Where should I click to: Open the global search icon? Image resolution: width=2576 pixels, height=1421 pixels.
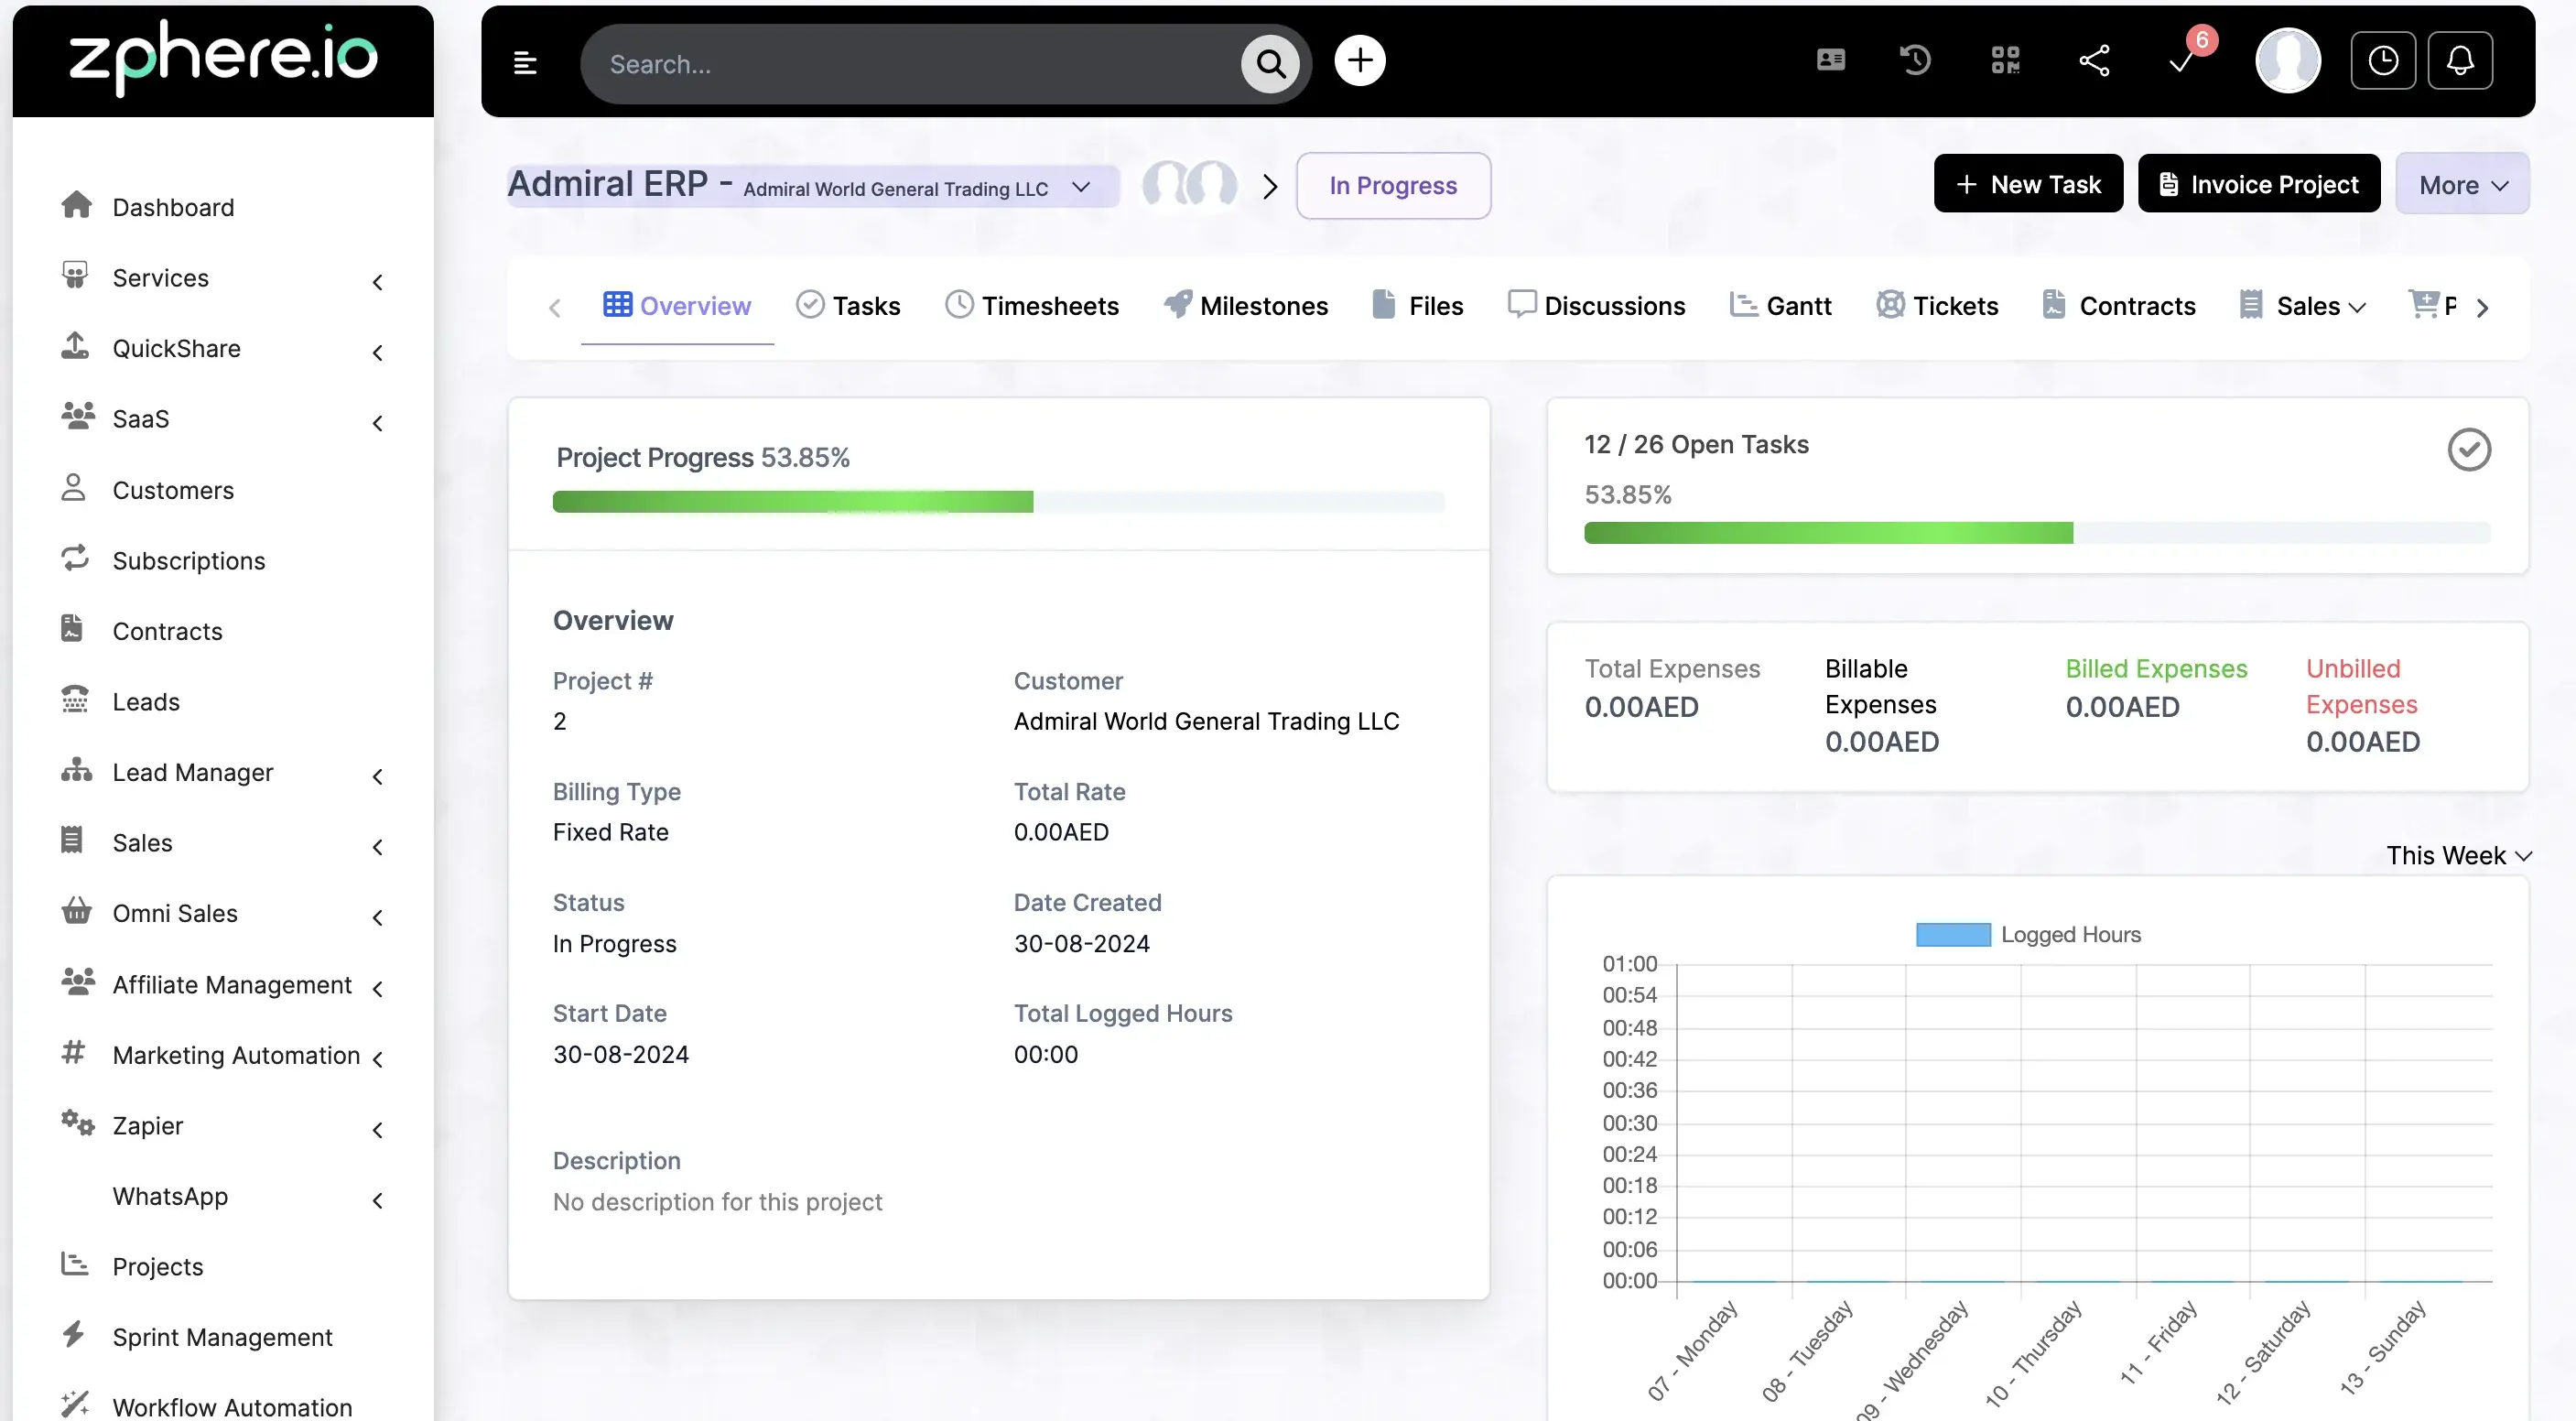1270,63
